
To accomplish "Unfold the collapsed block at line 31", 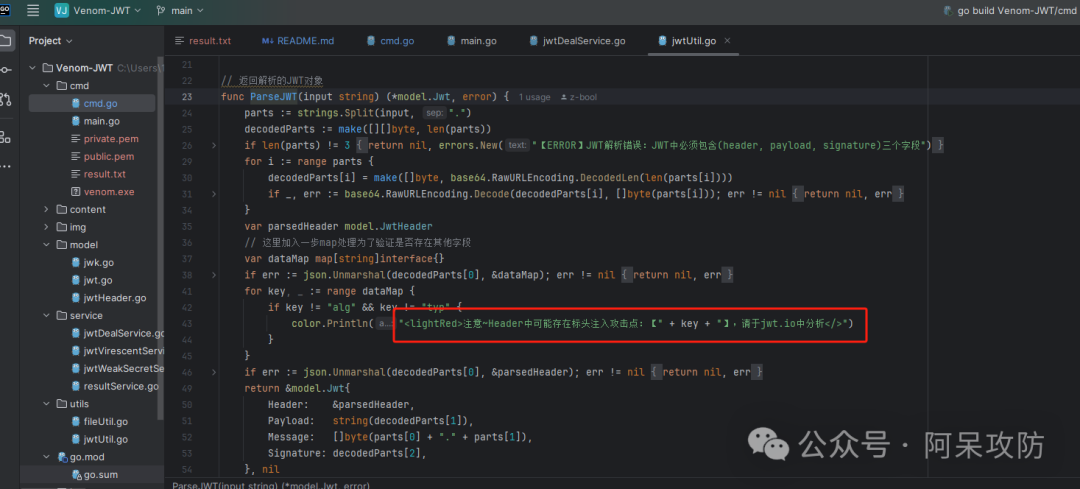I will tap(213, 195).
